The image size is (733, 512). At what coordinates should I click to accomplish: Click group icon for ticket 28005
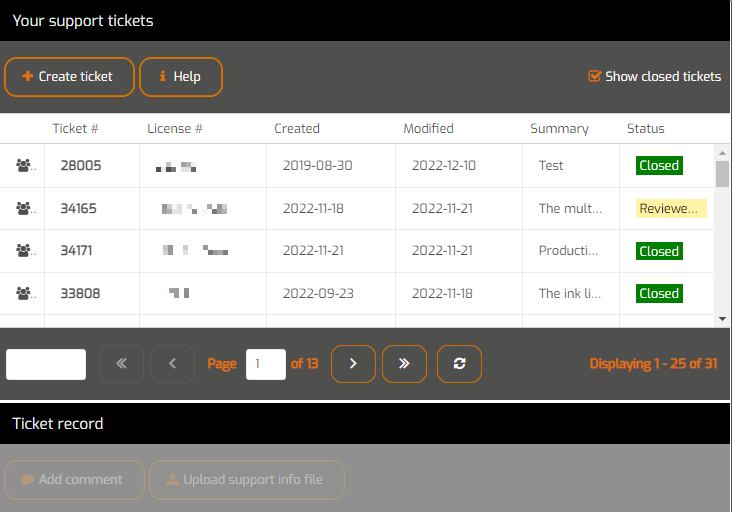(24, 166)
